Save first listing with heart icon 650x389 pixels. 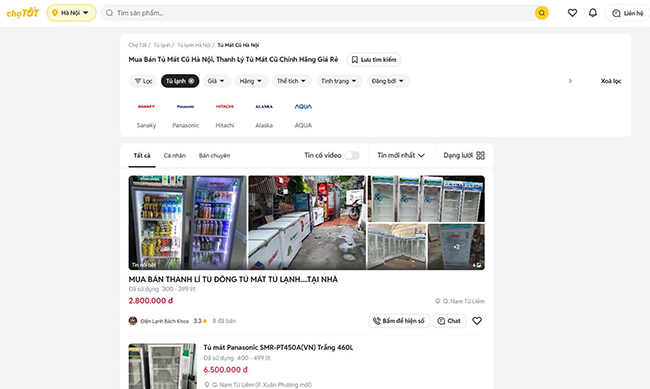pos(477,321)
